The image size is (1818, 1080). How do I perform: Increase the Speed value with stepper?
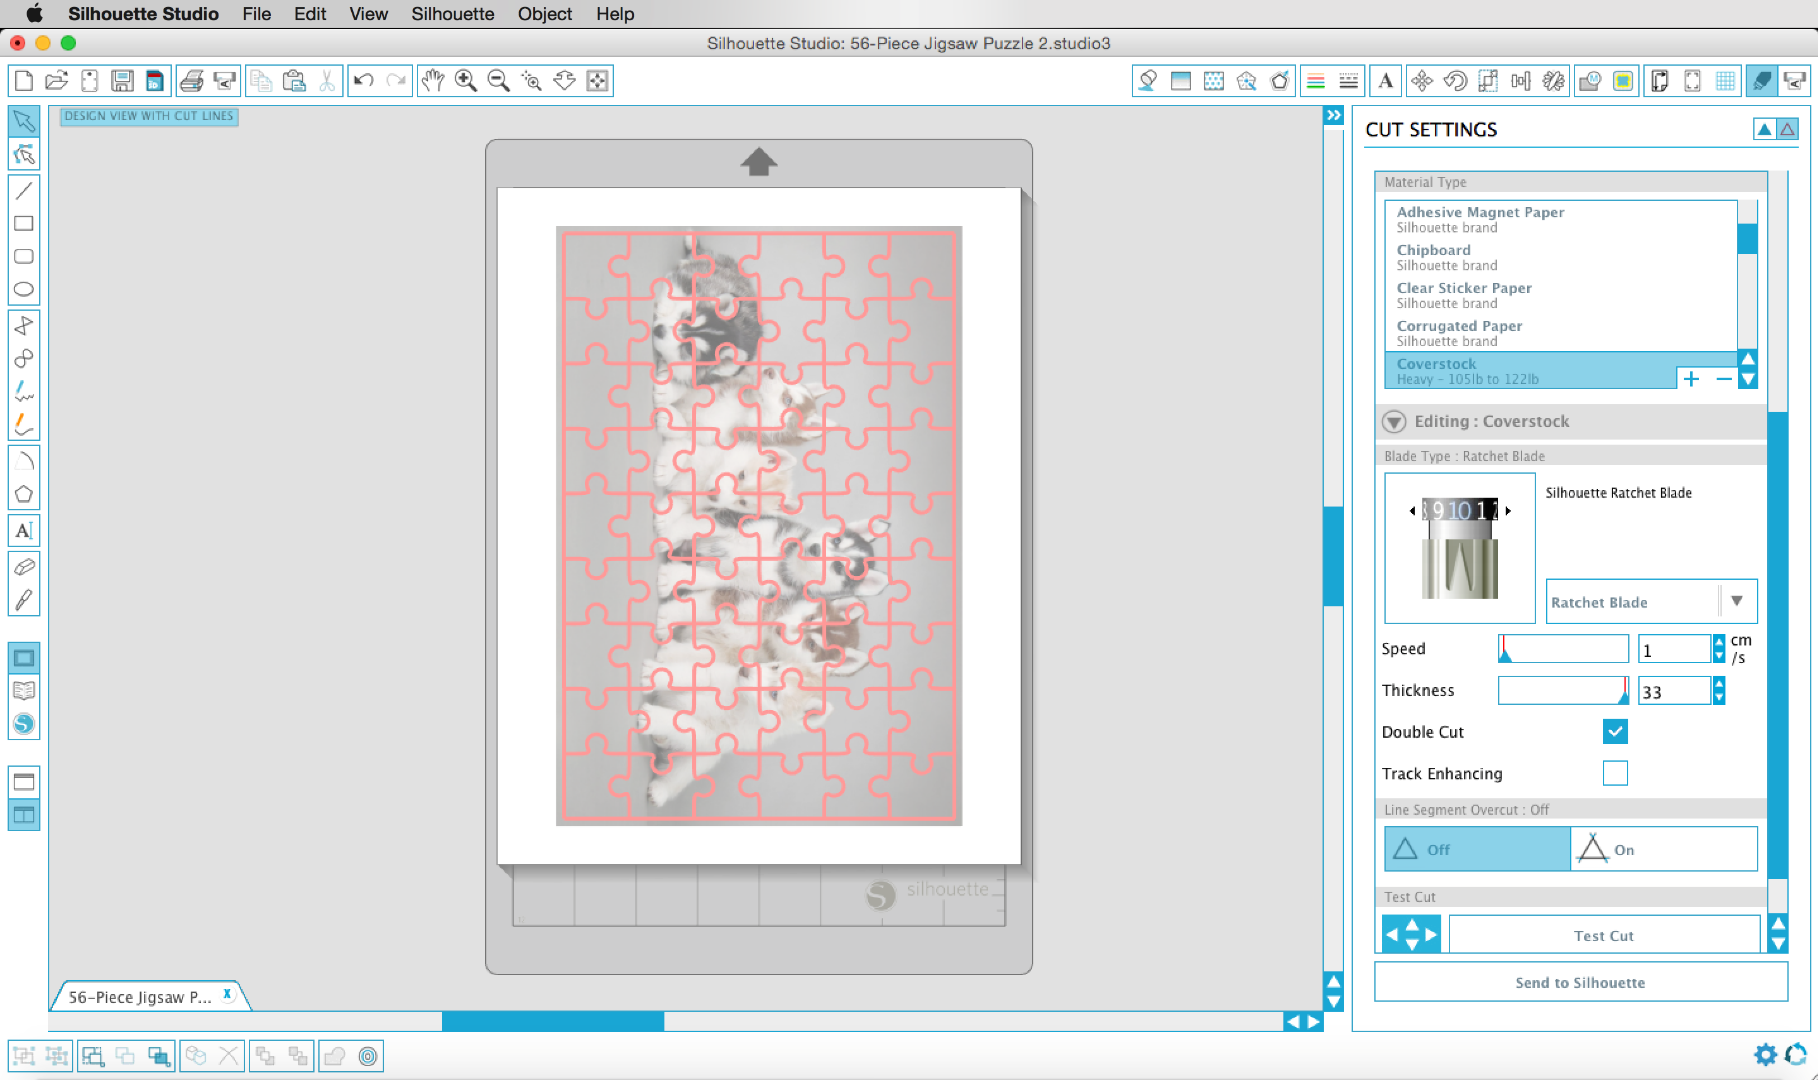pyautogui.click(x=1719, y=642)
